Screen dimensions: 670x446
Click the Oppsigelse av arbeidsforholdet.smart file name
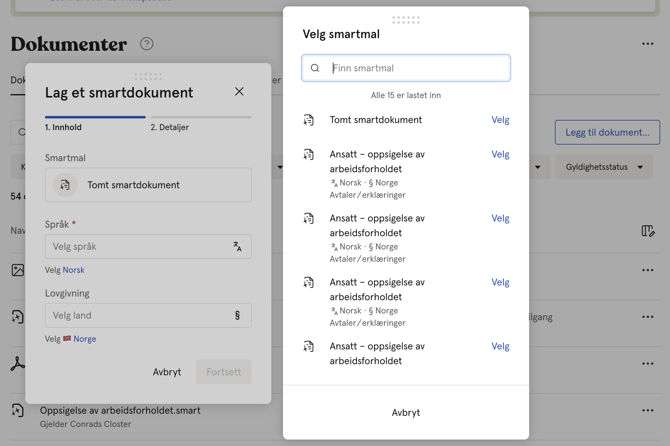click(x=120, y=411)
